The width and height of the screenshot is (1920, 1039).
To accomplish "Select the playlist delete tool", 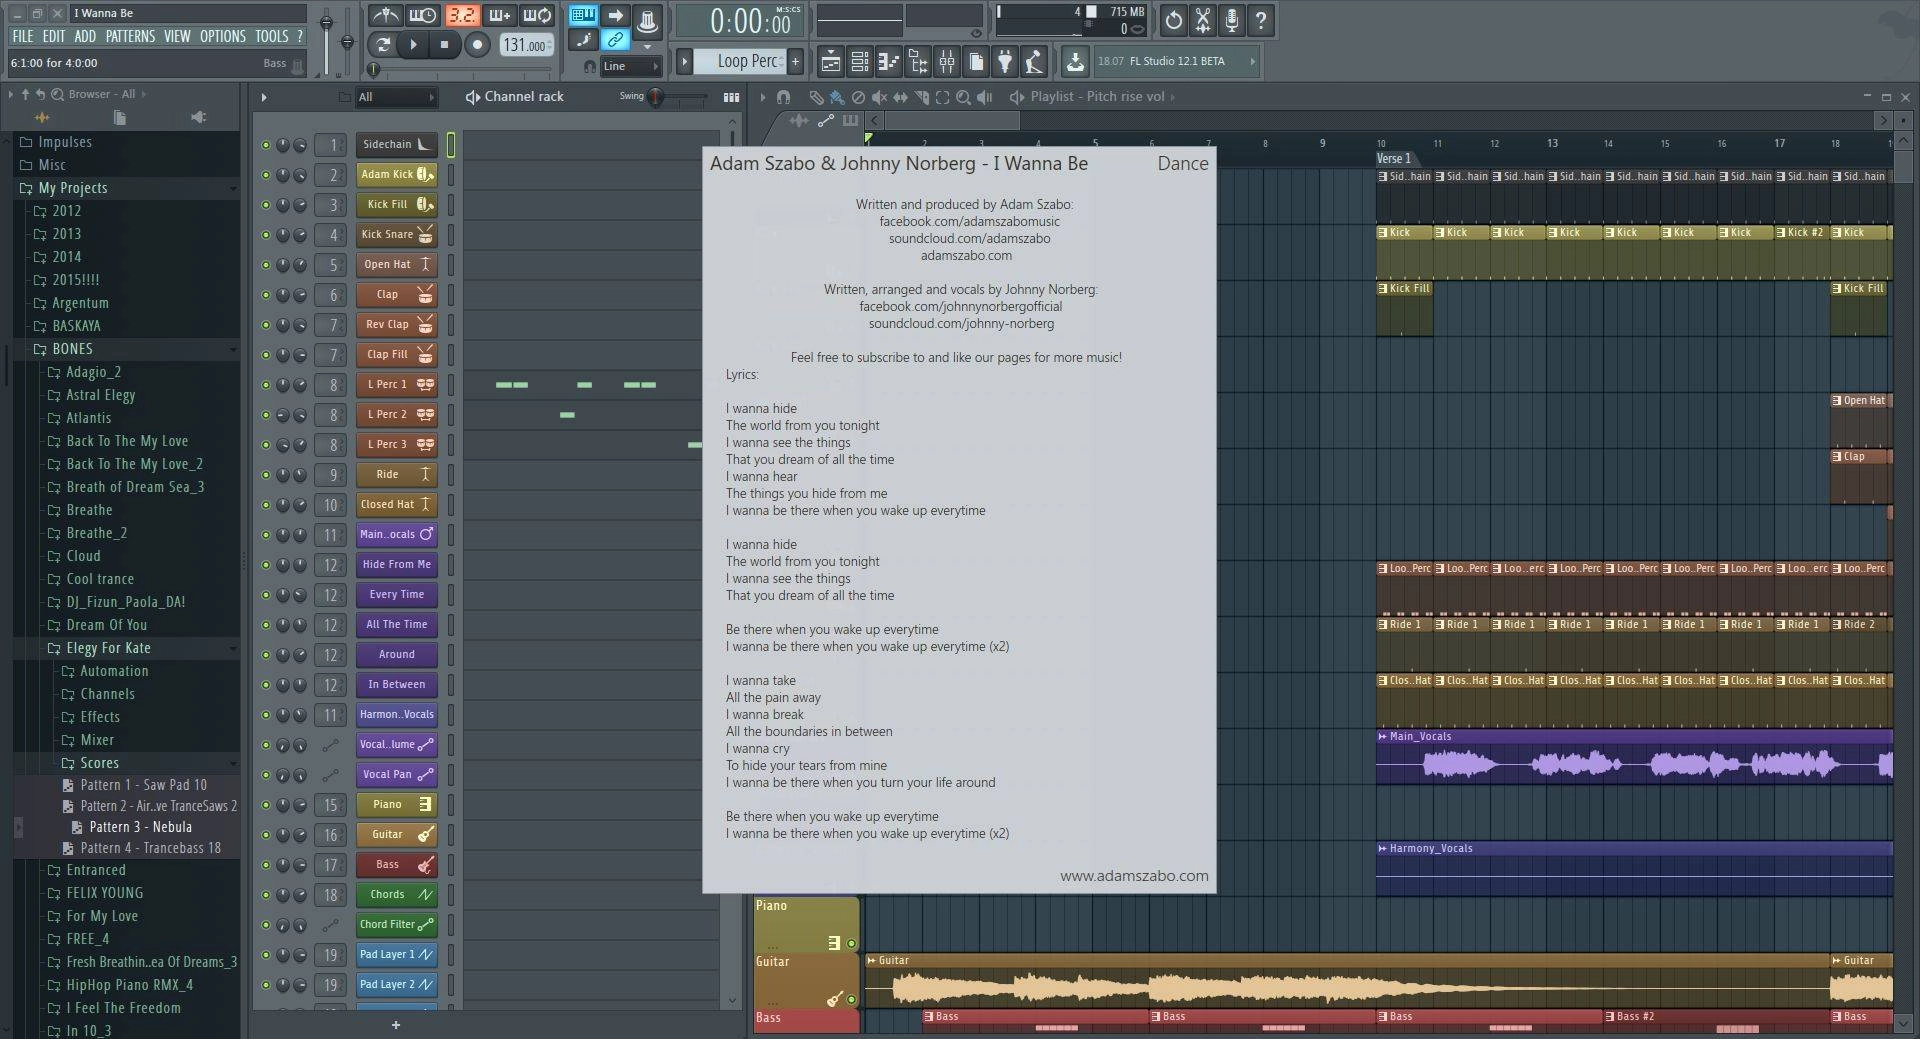I will pyautogui.click(x=858, y=97).
